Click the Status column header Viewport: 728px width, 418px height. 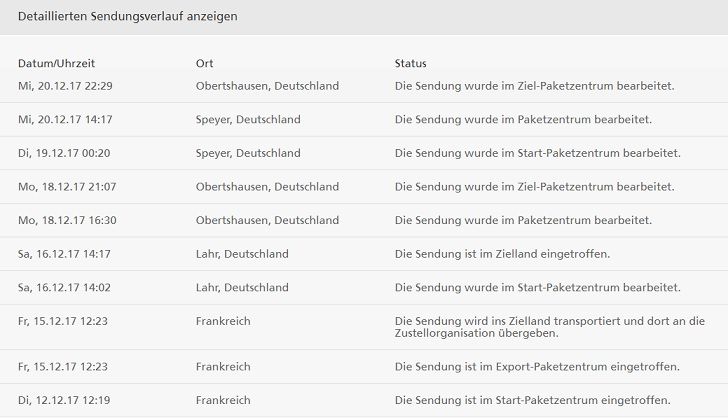(411, 63)
